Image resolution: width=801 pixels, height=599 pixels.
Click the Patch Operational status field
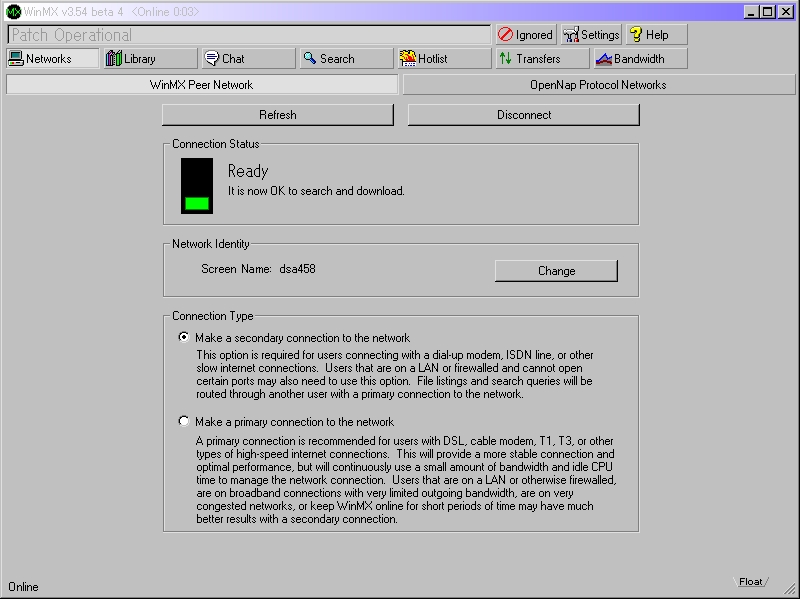[249, 35]
